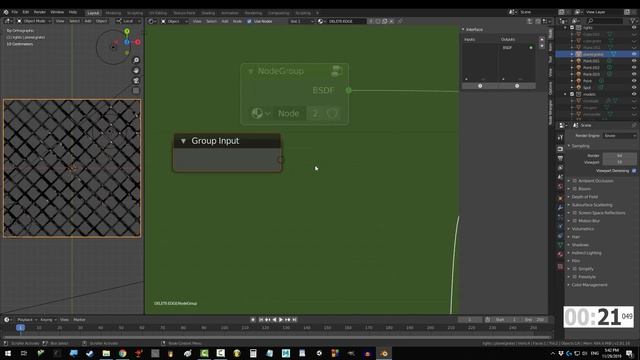This screenshot has width=640, height=360.
Task: Click the Viewport samples value field
Action: (620, 162)
